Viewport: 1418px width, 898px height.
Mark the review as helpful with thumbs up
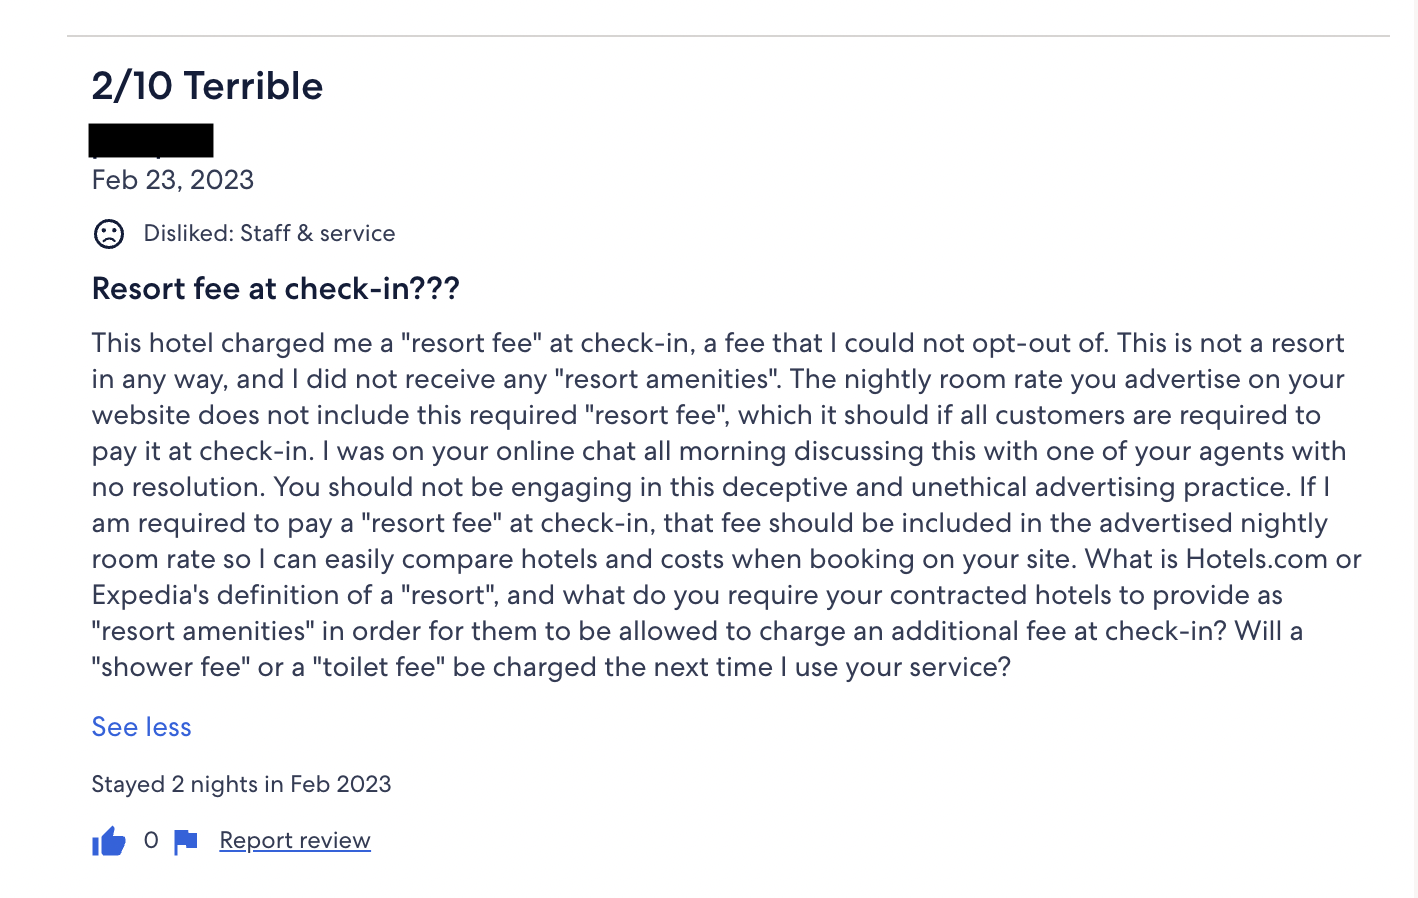(x=109, y=840)
